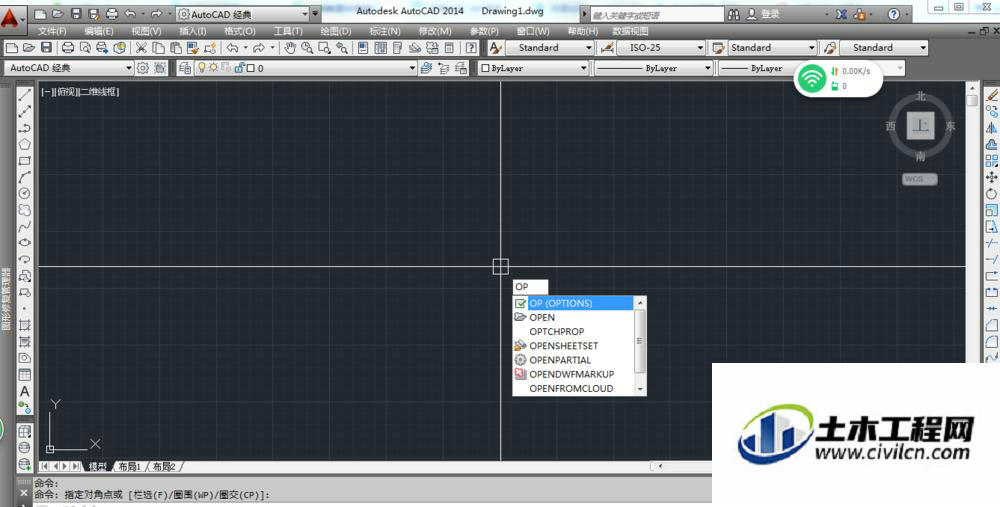Click the 上 top face of ViewCube
1000x507 pixels.
coord(920,125)
